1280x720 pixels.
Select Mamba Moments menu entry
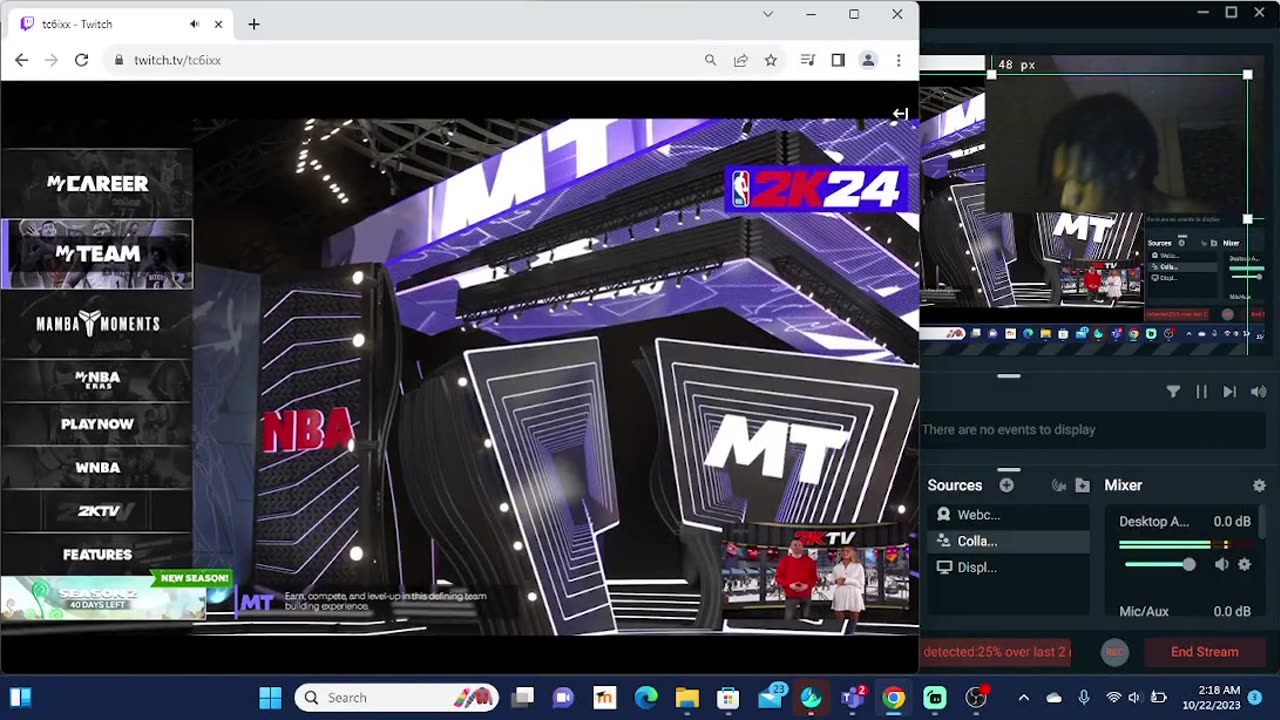point(97,324)
